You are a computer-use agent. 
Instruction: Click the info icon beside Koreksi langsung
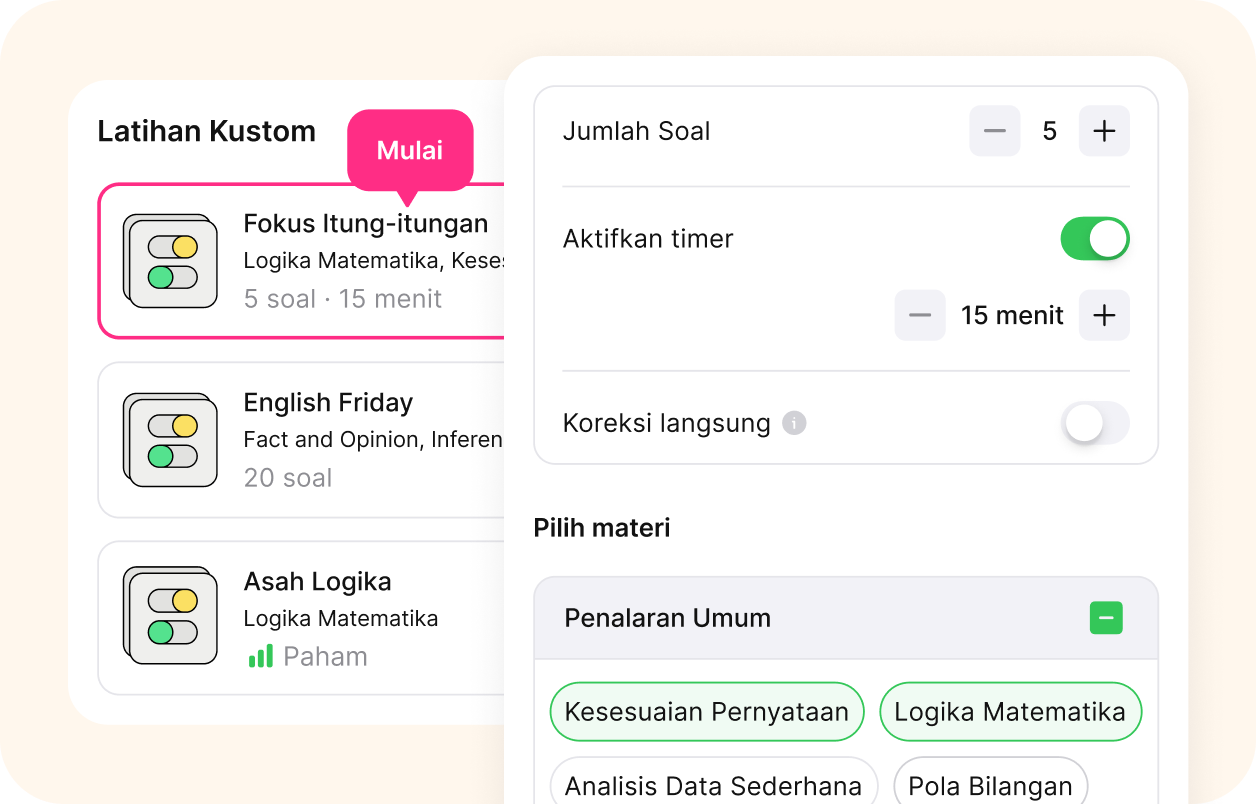tap(794, 423)
